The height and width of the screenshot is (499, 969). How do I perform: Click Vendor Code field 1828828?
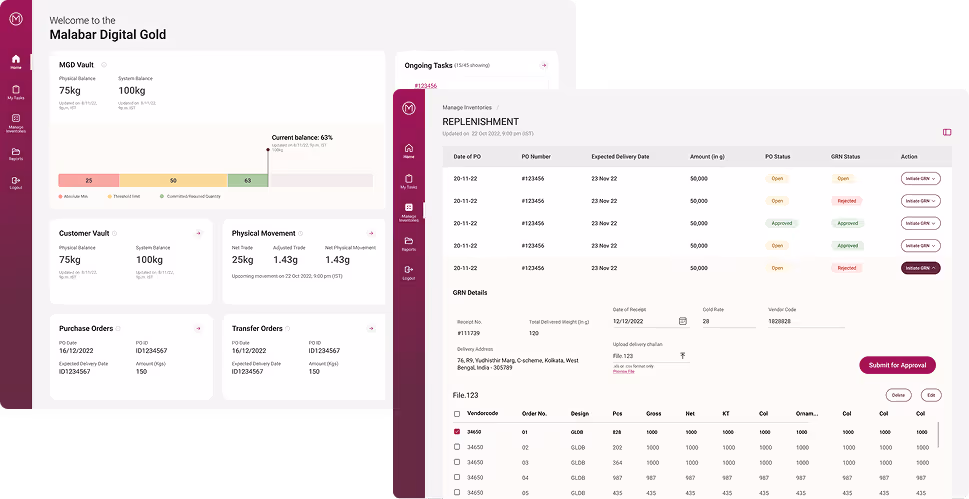806,322
